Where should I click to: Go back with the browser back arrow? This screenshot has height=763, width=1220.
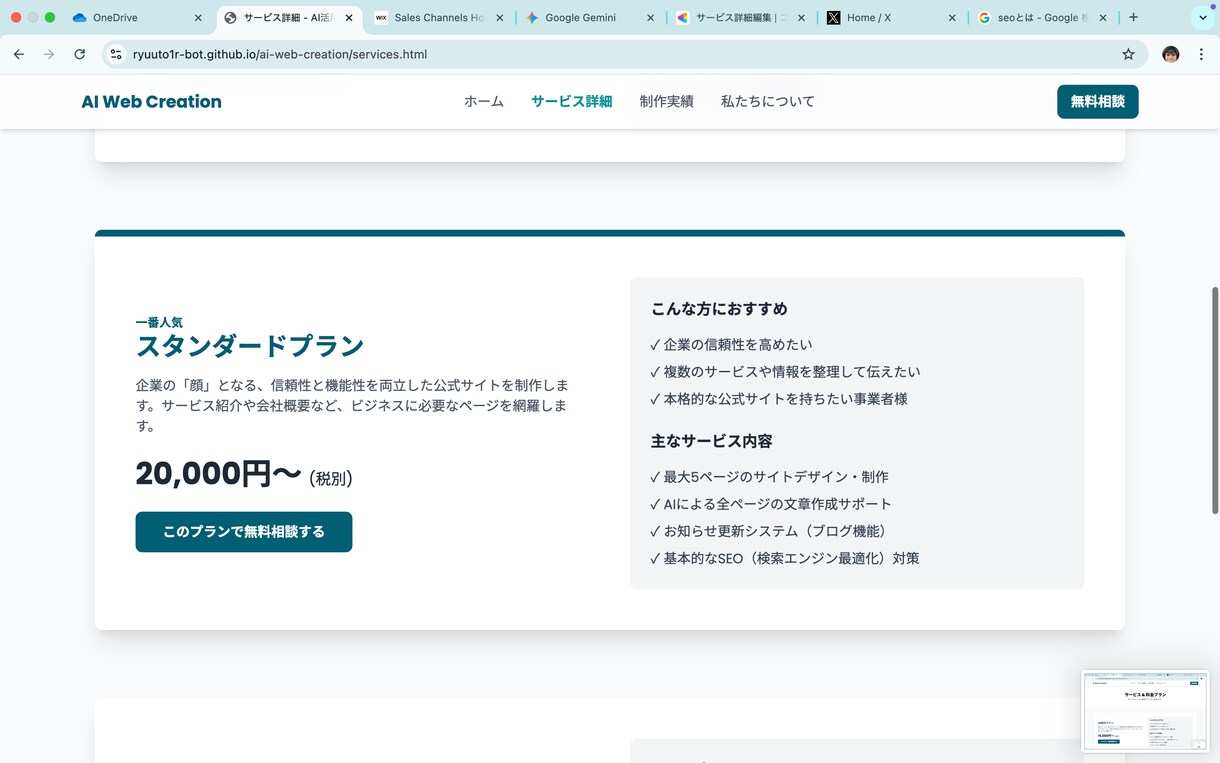[x=19, y=54]
